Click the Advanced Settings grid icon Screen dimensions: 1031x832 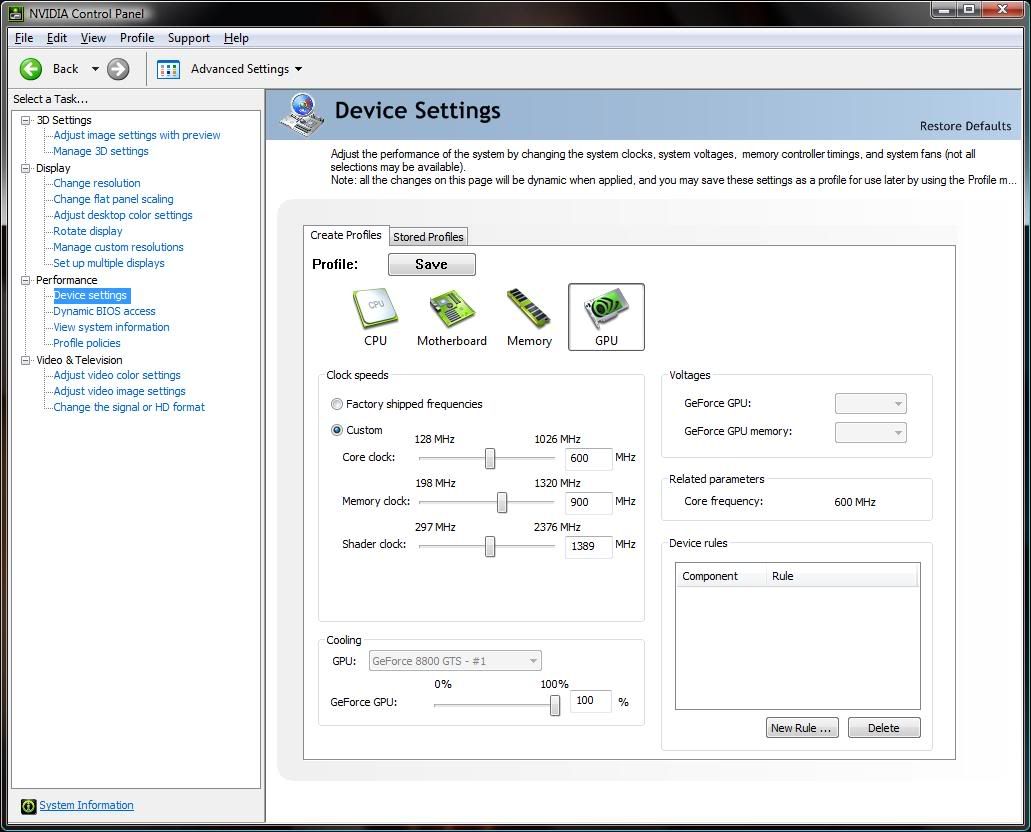(168, 69)
